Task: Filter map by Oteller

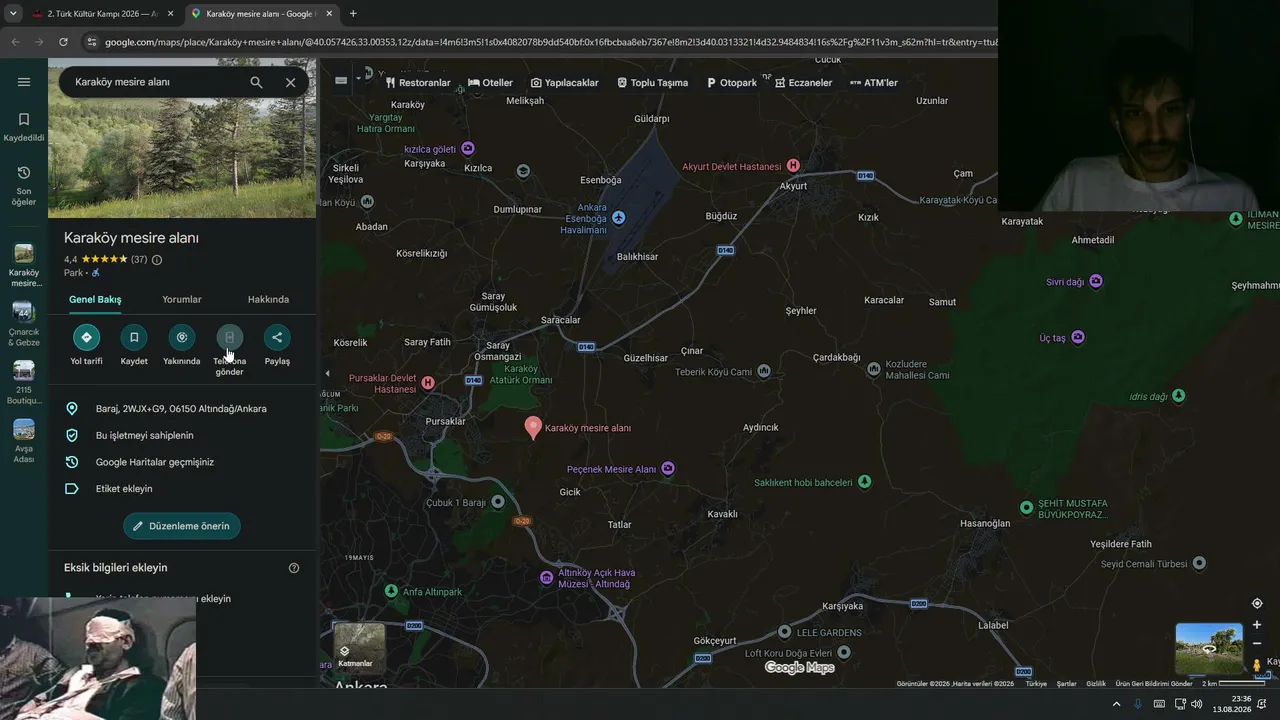Action: click(490, 83)
